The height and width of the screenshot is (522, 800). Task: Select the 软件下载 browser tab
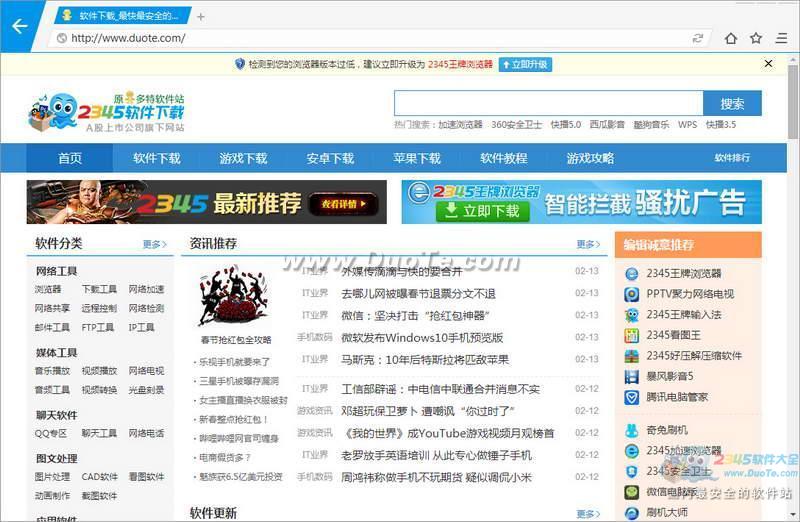pos(122,16)
